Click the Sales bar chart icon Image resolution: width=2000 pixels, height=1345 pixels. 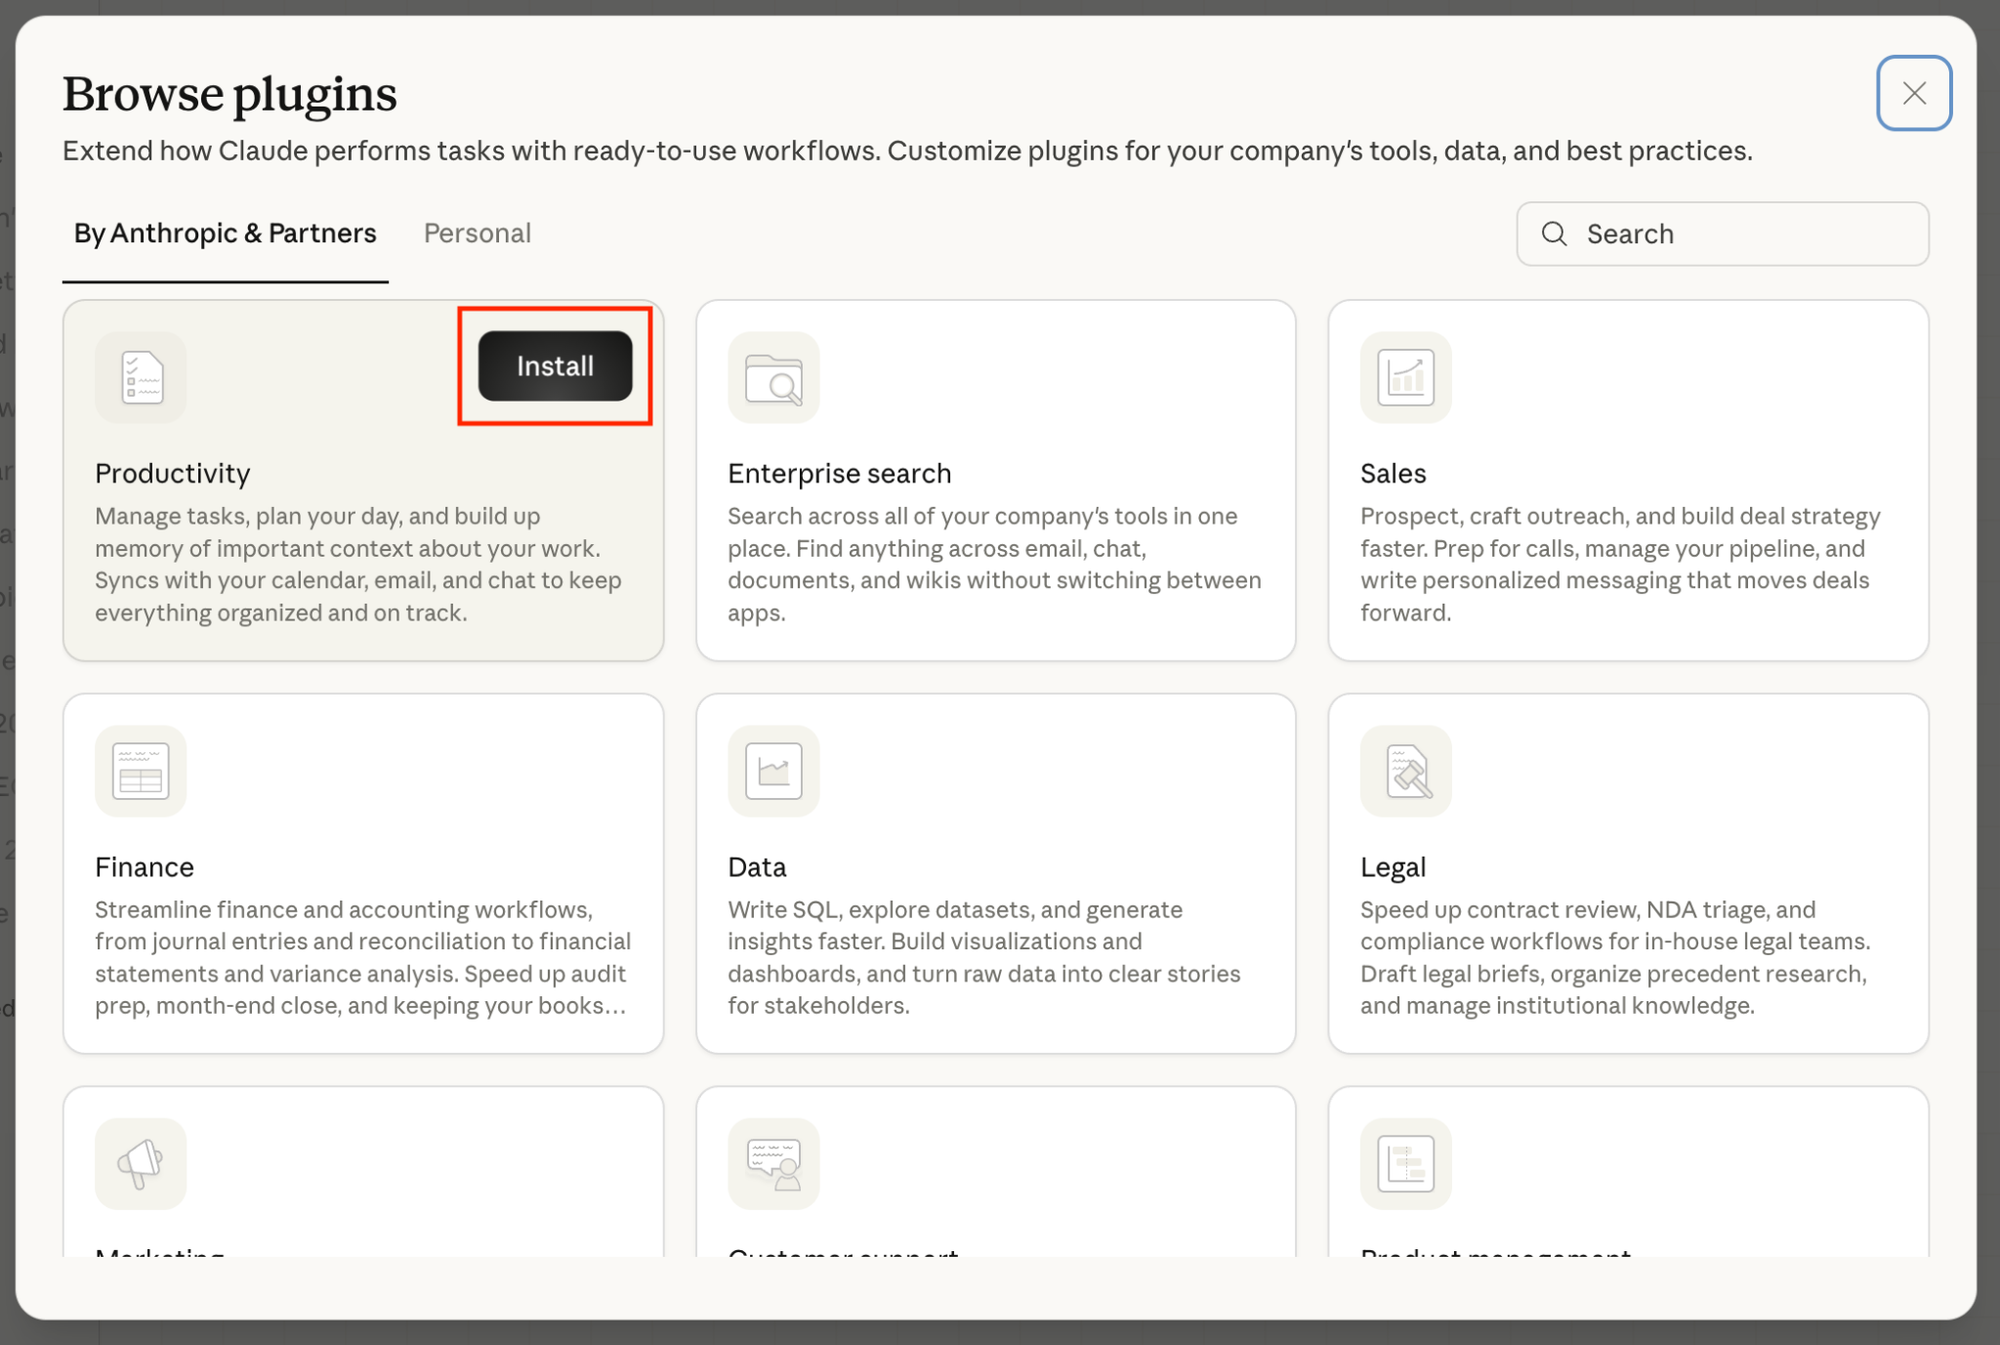click(x=1405, y=377)
